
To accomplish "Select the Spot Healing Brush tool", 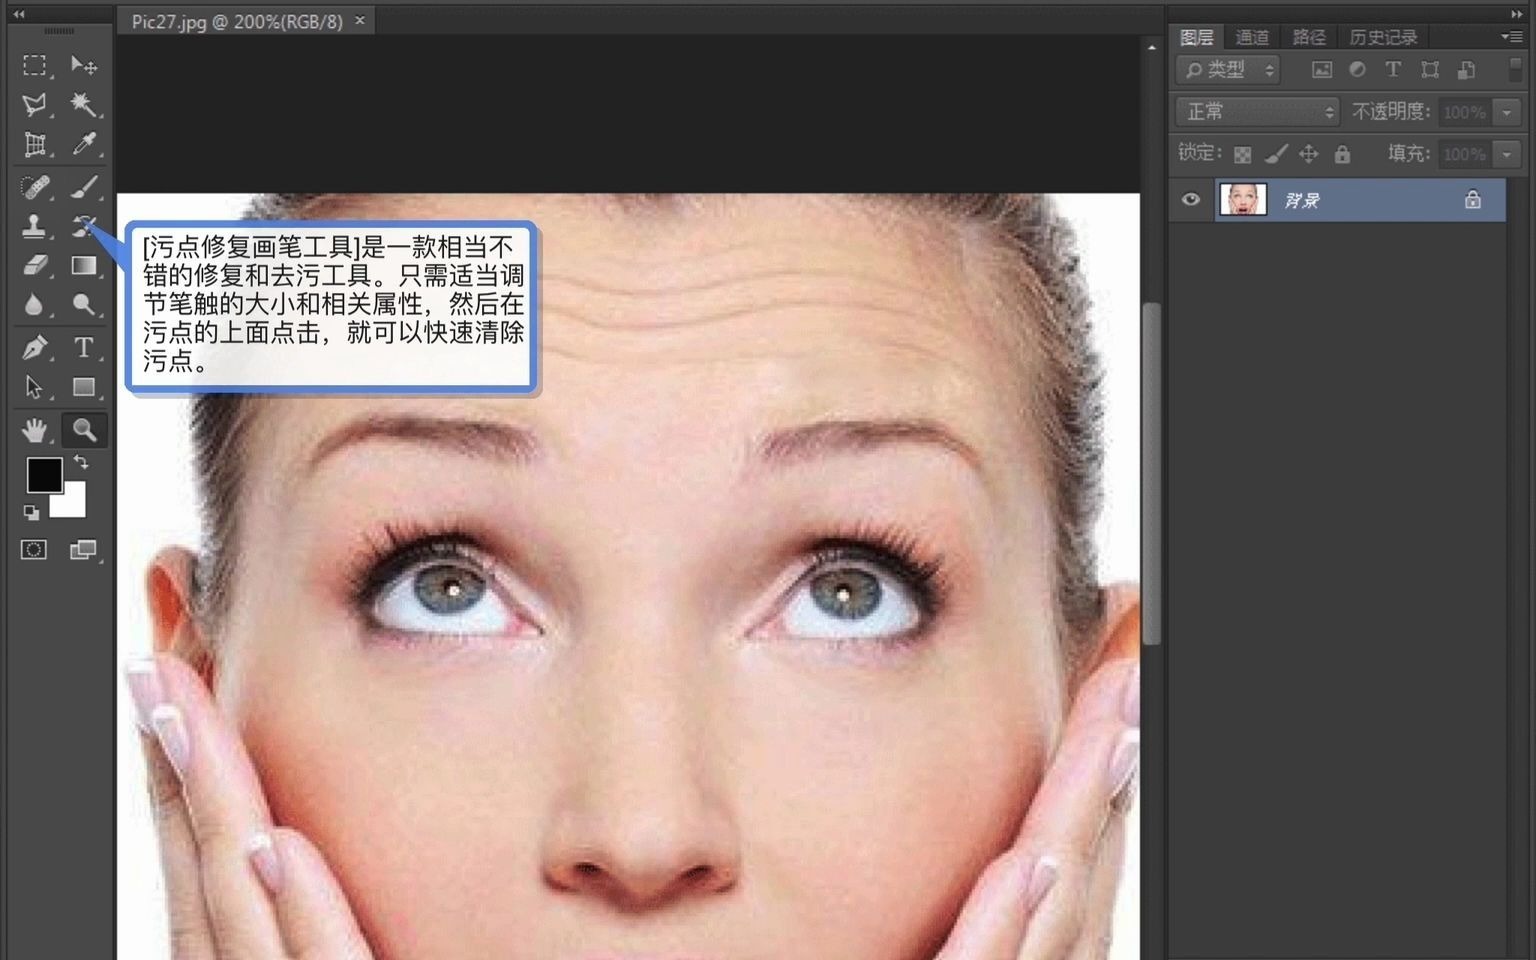I will click(36, 187).
